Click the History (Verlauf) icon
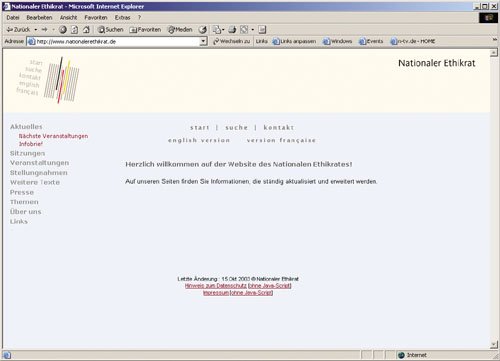The height and width of the screenshot is (361, 500). [203, 30]
